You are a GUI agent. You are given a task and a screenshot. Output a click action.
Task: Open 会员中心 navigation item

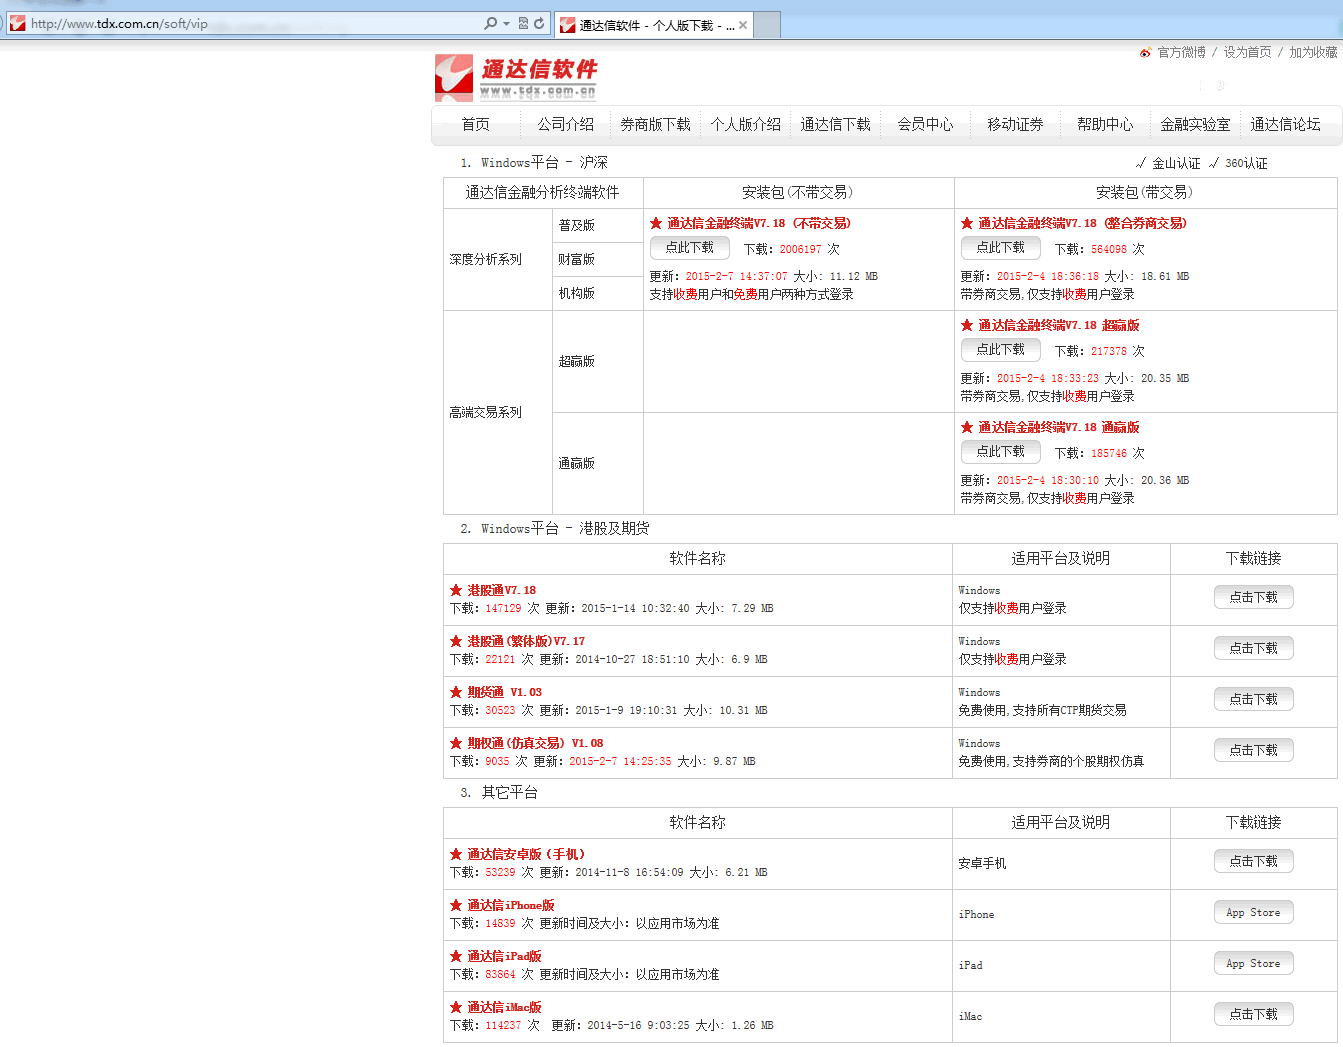926,124
